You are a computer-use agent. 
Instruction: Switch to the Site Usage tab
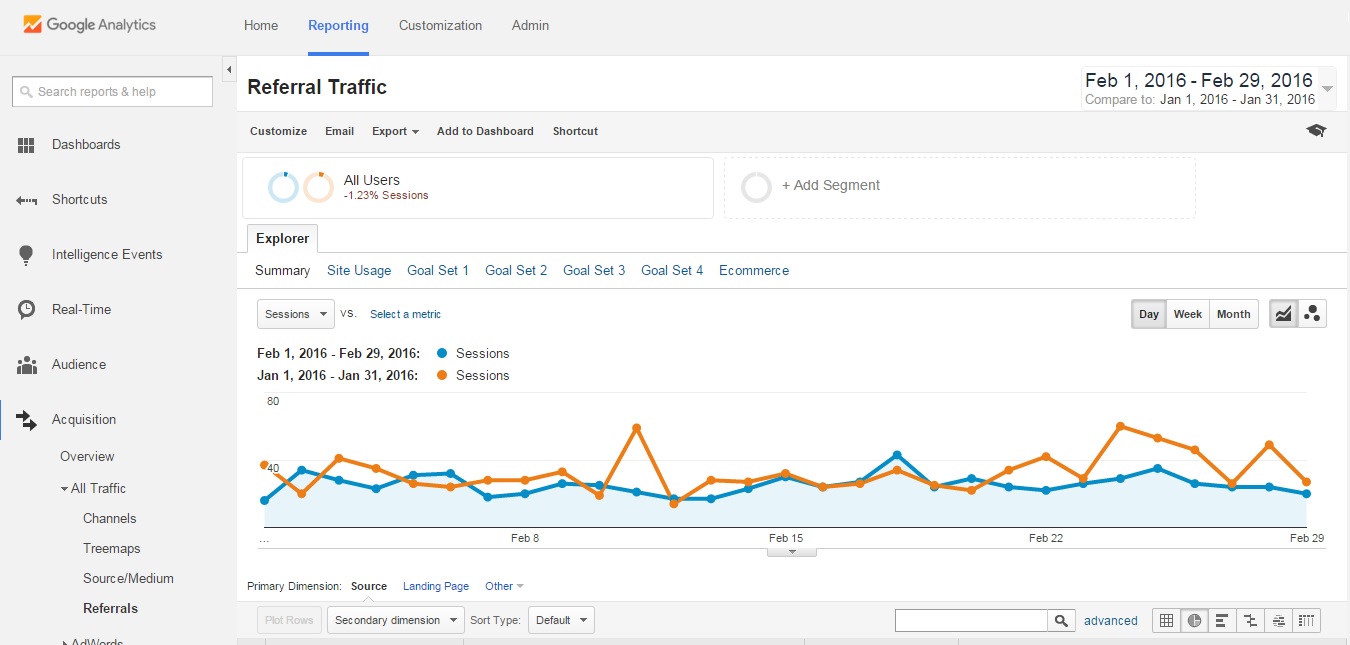359,270
